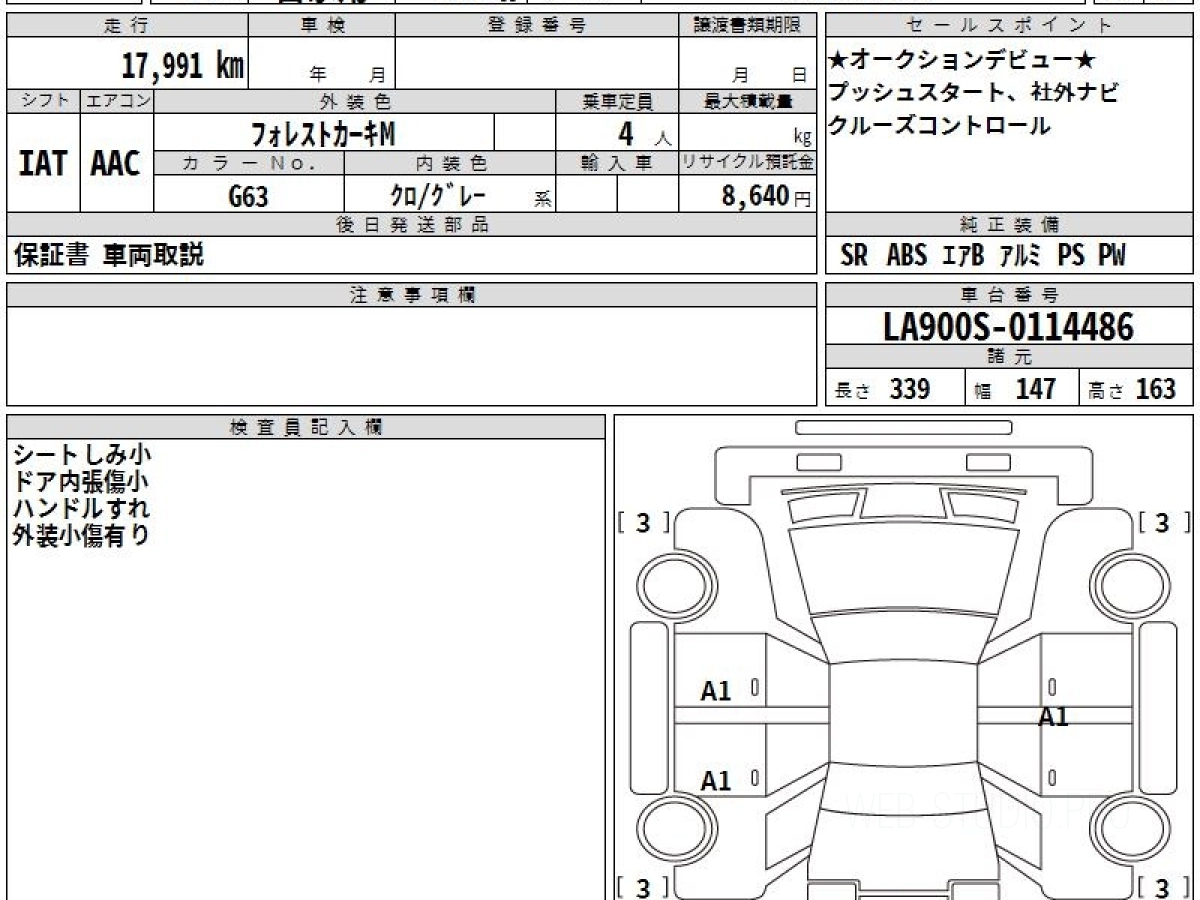Click chassis number LA900S-0114486
This screenshot has width=1200, height=900.
tap(1009, 327)
